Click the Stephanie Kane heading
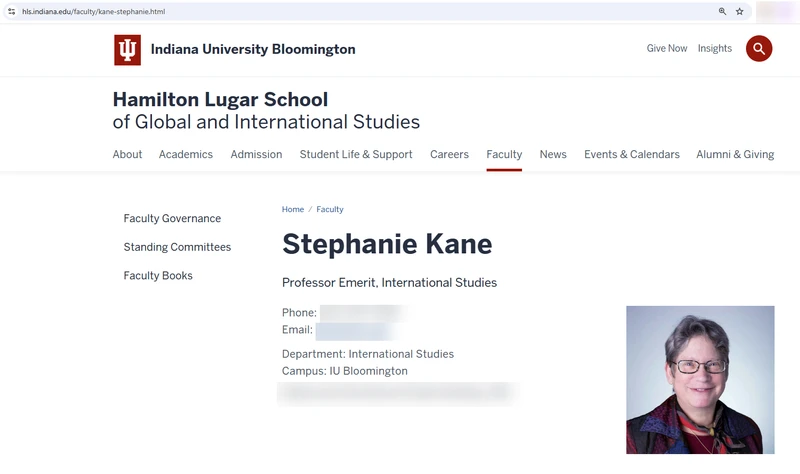 [387, 244]
